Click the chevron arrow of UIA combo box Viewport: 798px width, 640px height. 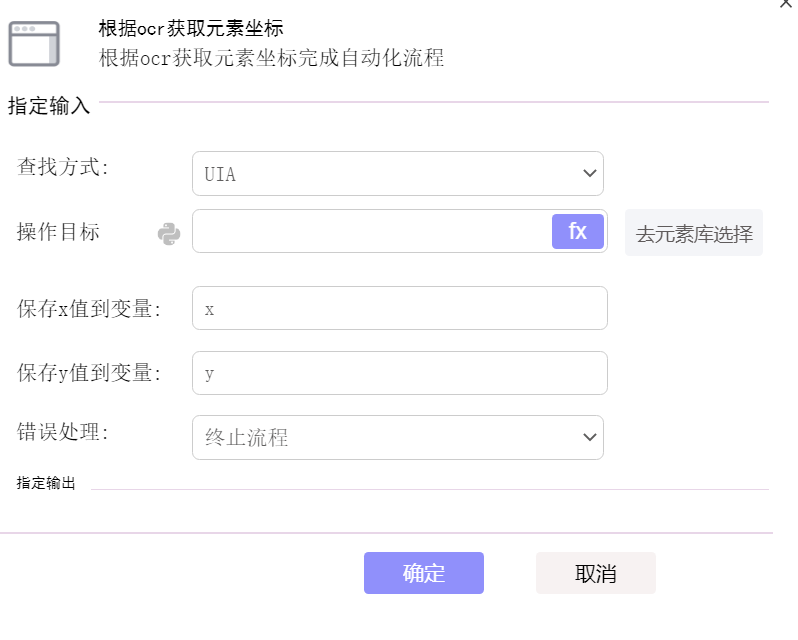pyautogui.click(x=590, y=173)
